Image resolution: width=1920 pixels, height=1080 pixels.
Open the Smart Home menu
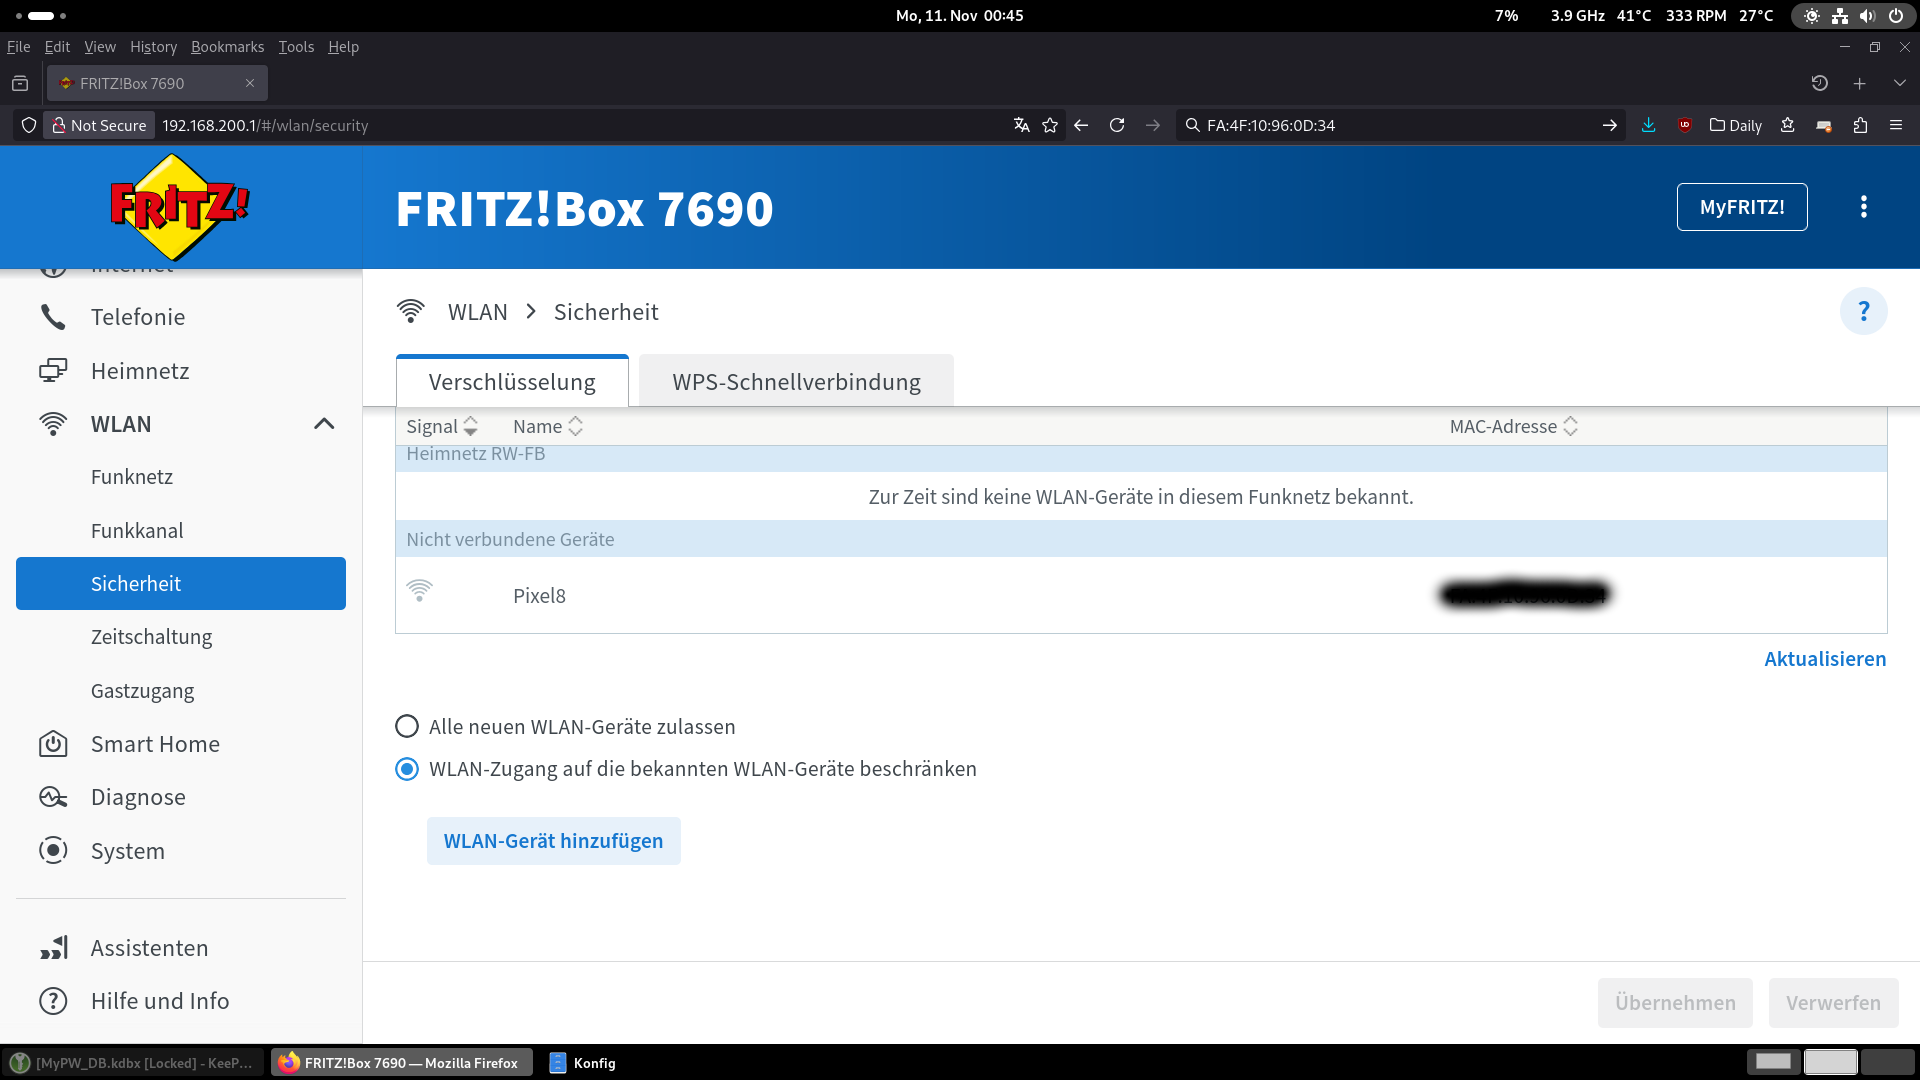click(155, 744)
